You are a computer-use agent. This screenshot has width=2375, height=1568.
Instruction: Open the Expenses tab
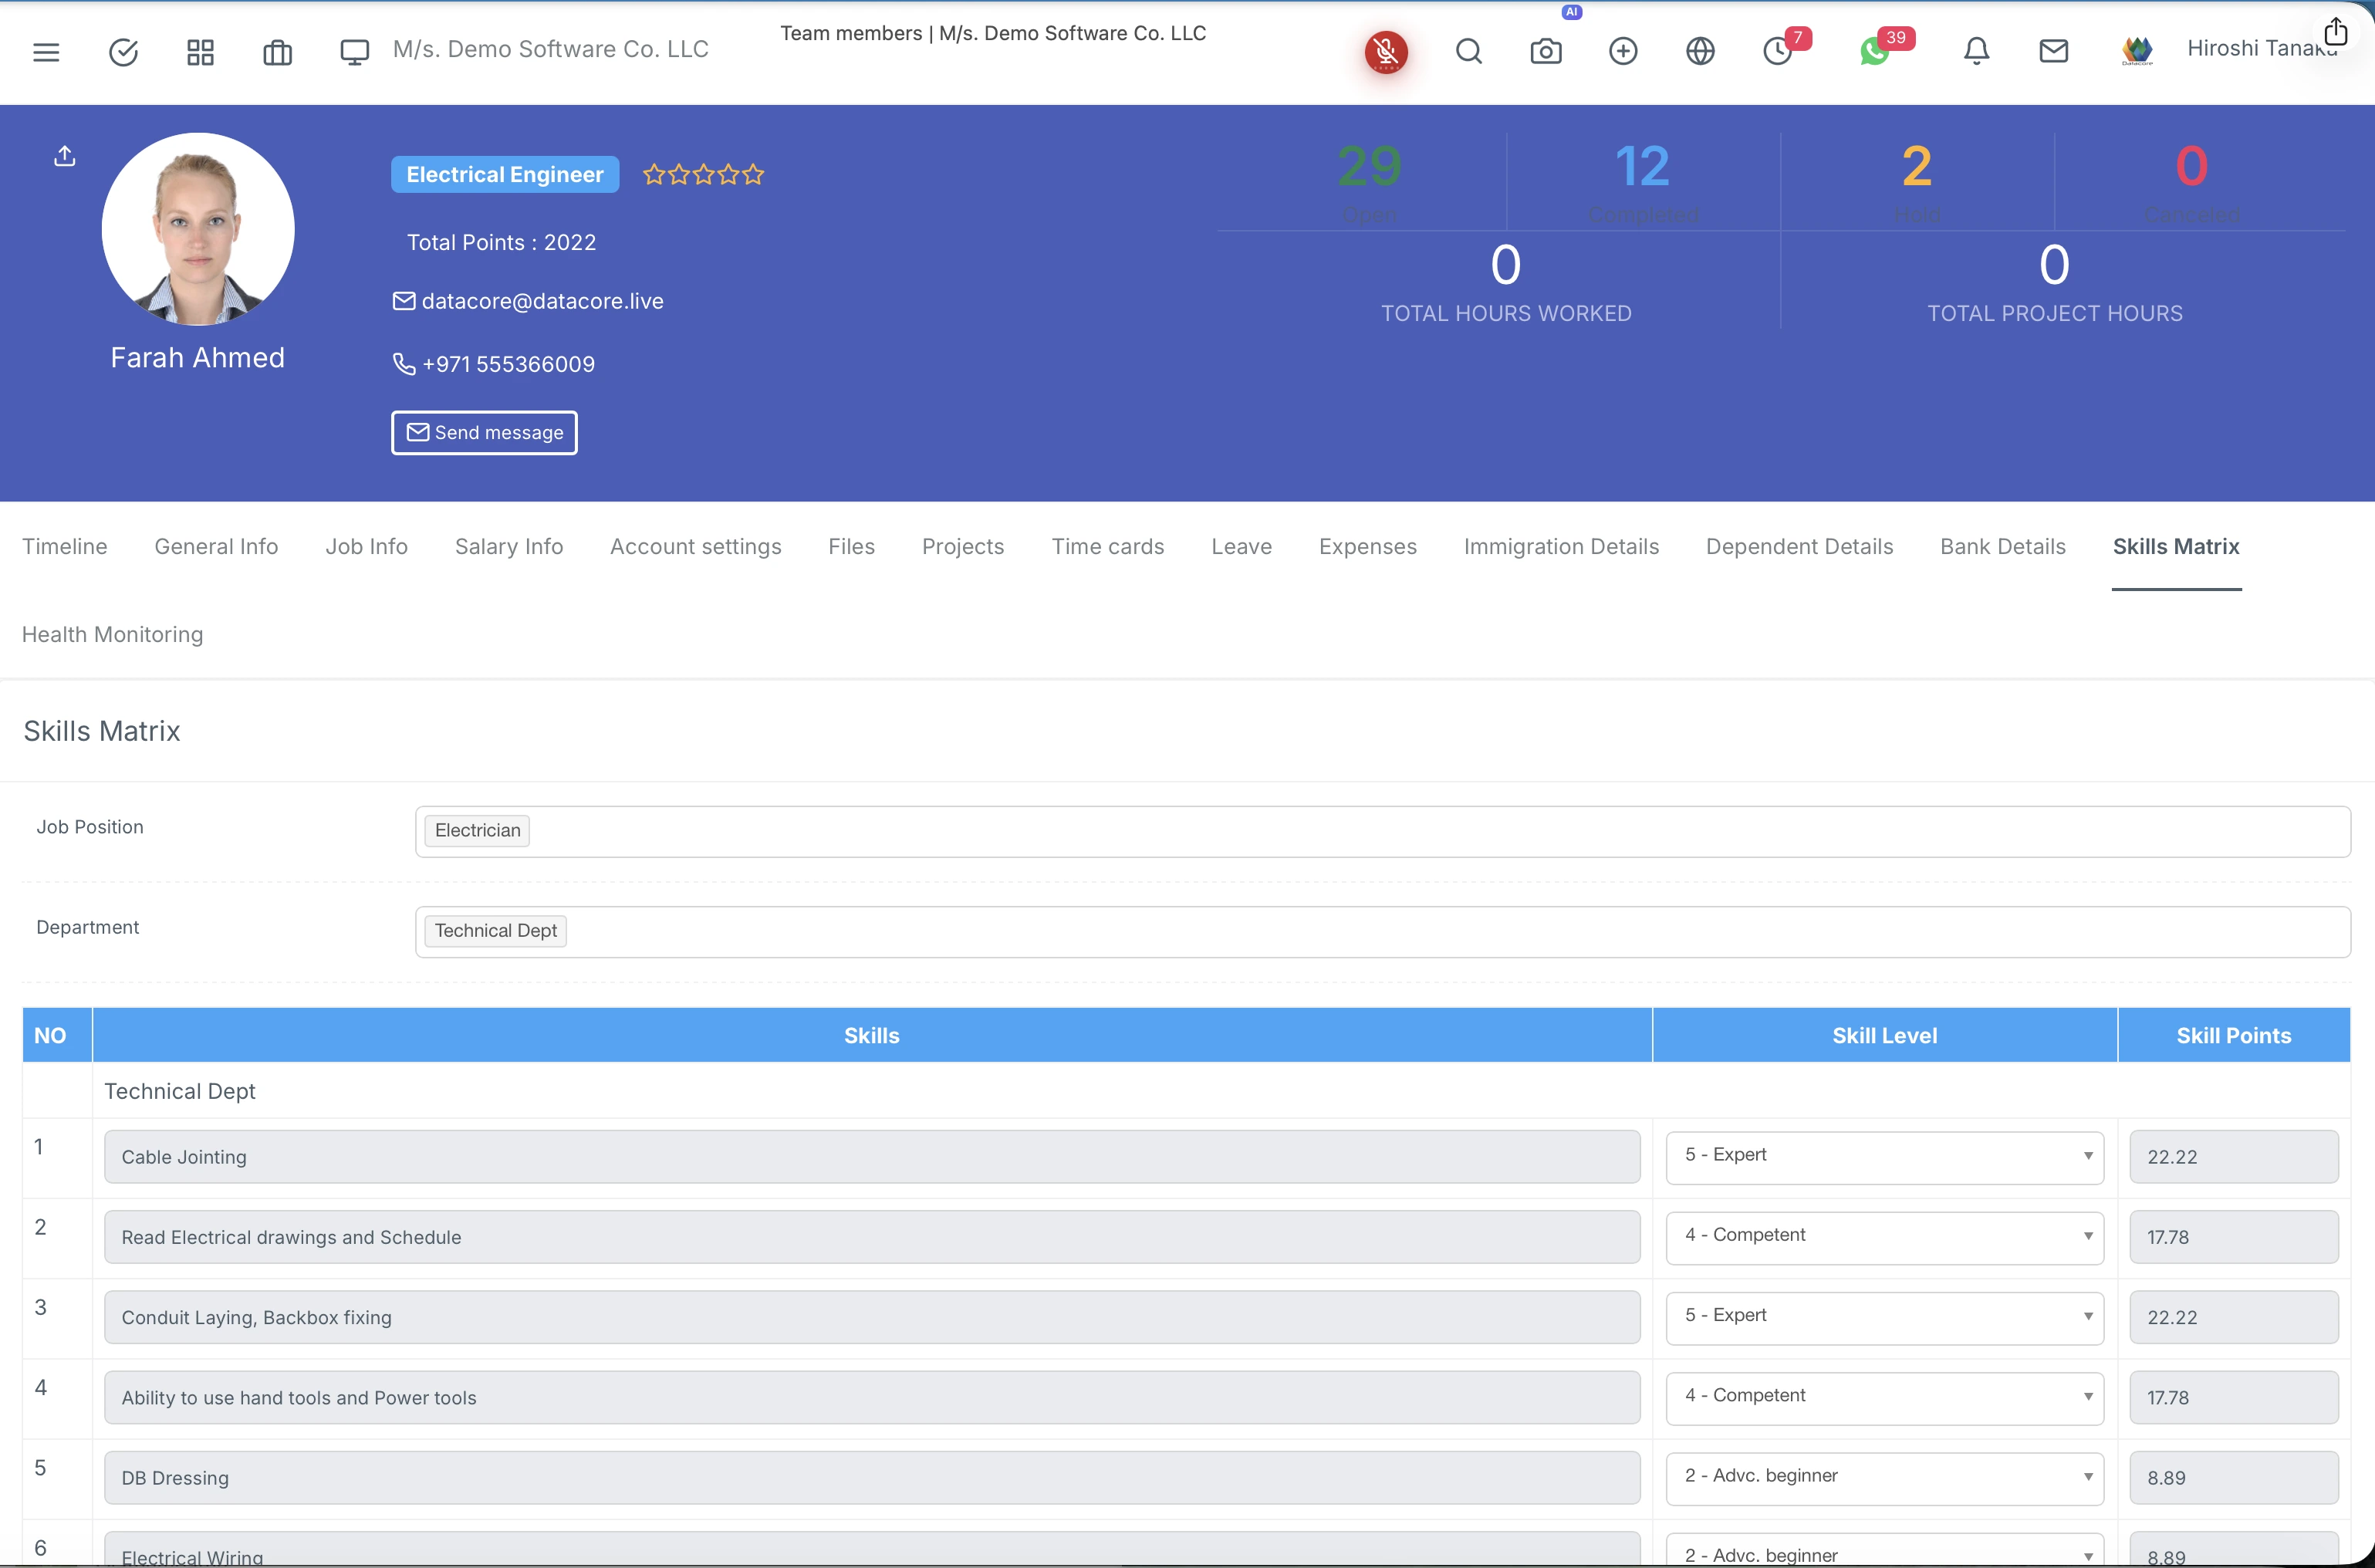1367,547
